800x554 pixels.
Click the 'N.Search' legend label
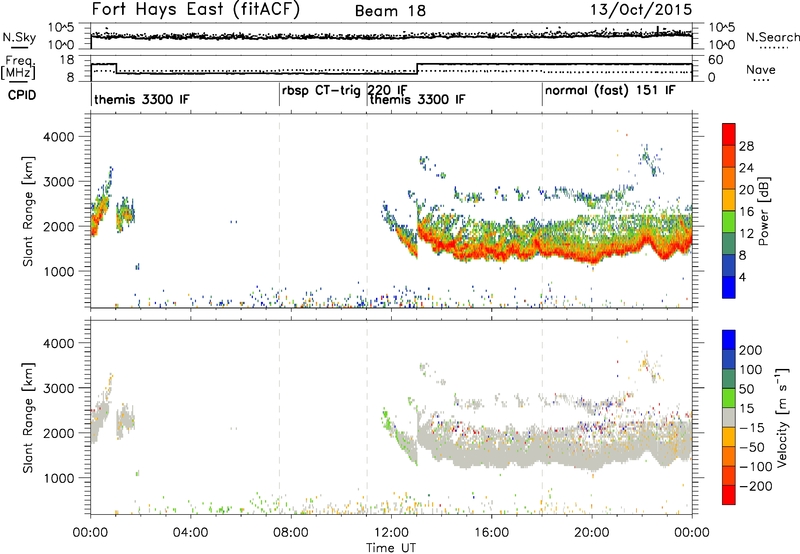coord(772,37)
